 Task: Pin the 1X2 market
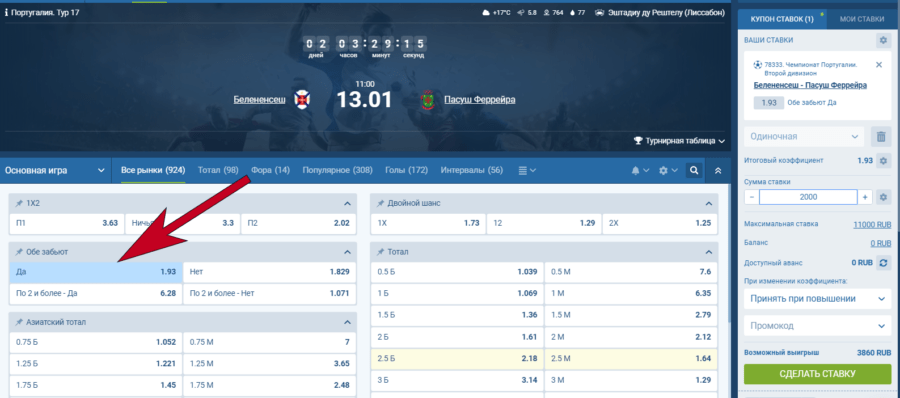tap(19, 203)
